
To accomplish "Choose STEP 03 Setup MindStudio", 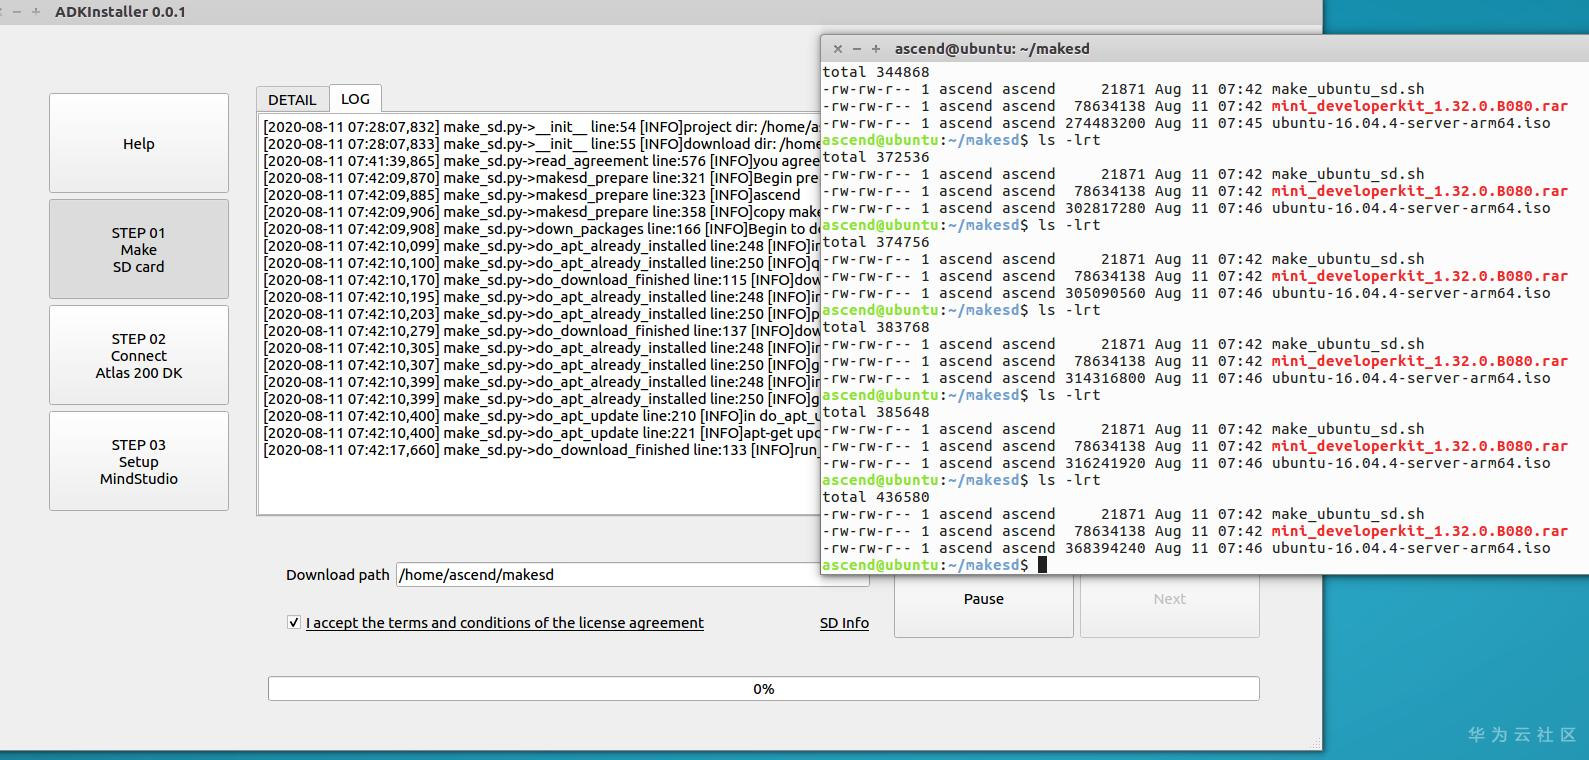I will (139, 461).
